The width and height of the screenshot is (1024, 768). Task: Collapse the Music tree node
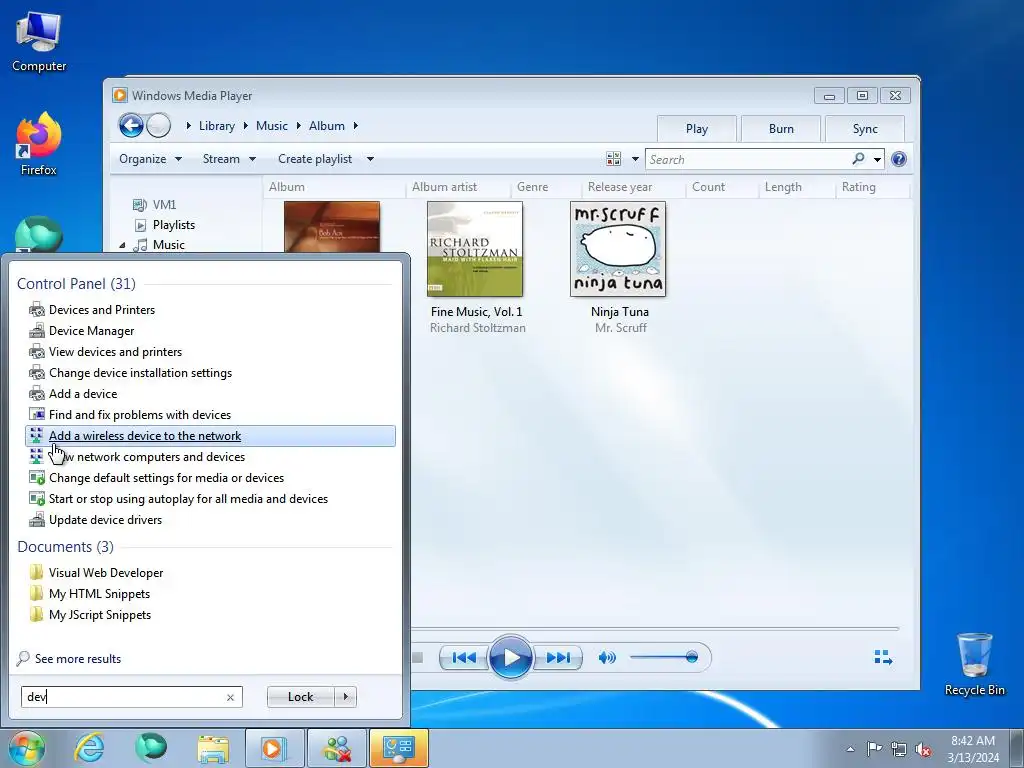(x=122, y=245)
